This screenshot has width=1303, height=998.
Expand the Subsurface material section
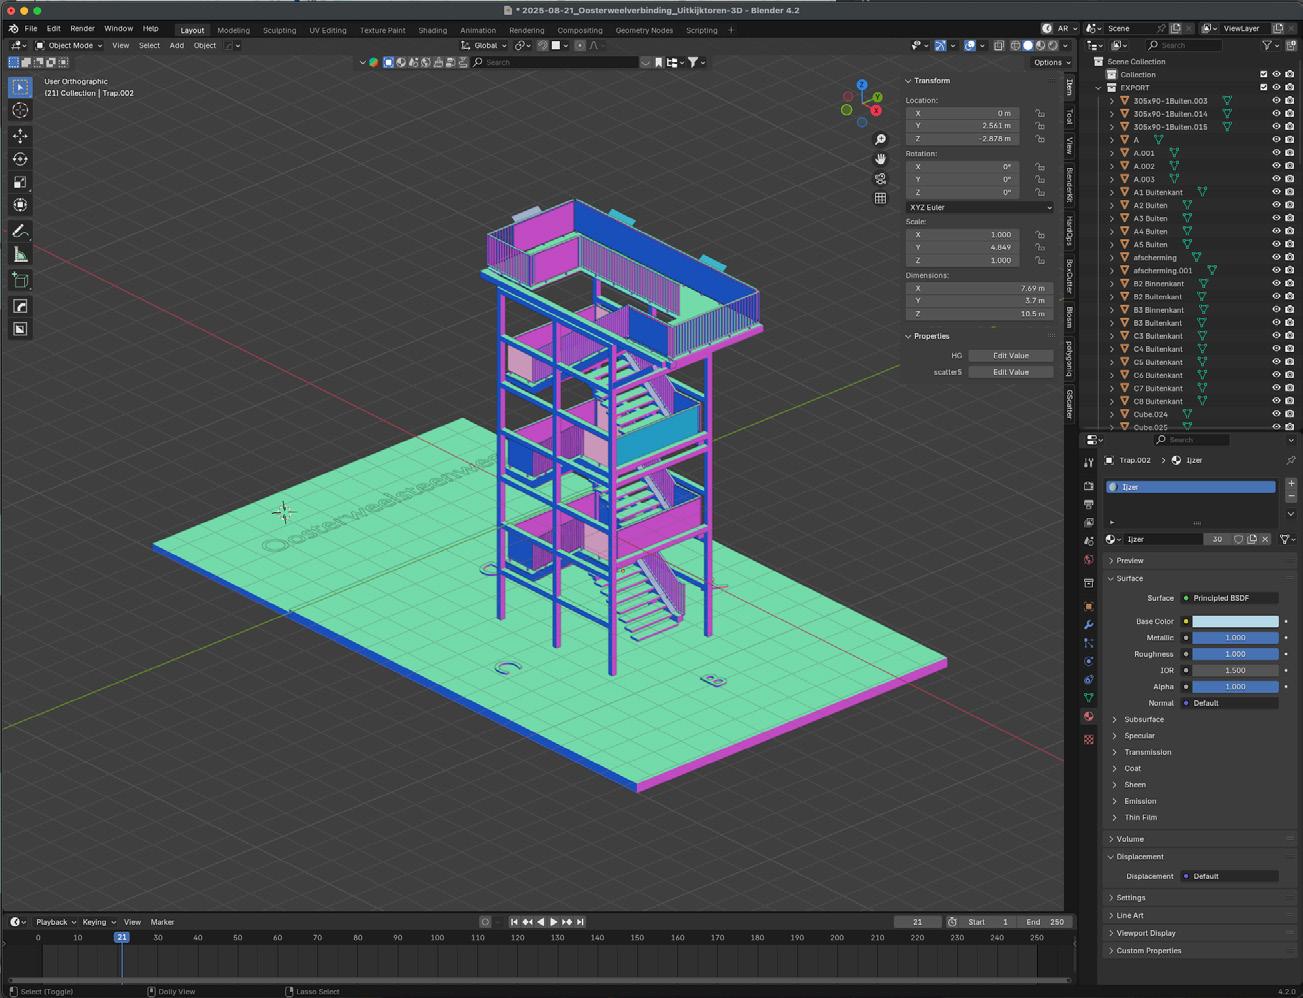click(x=1143, y=719)
